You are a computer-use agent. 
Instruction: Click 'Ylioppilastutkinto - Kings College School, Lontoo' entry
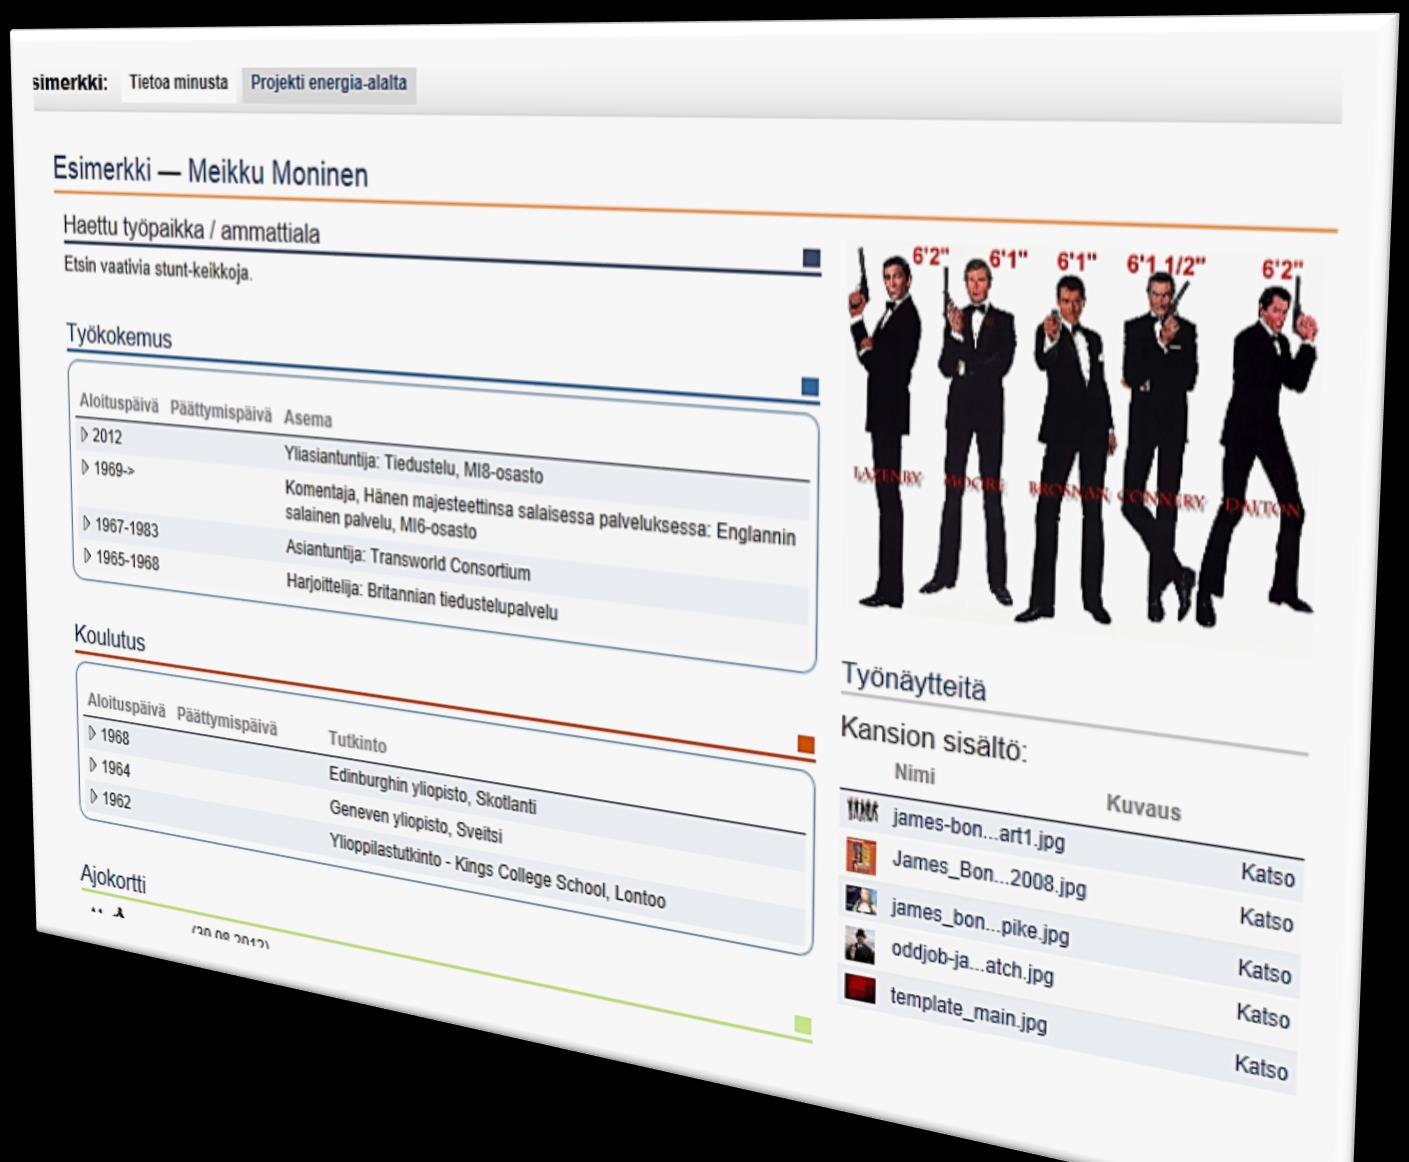(498, 870)
